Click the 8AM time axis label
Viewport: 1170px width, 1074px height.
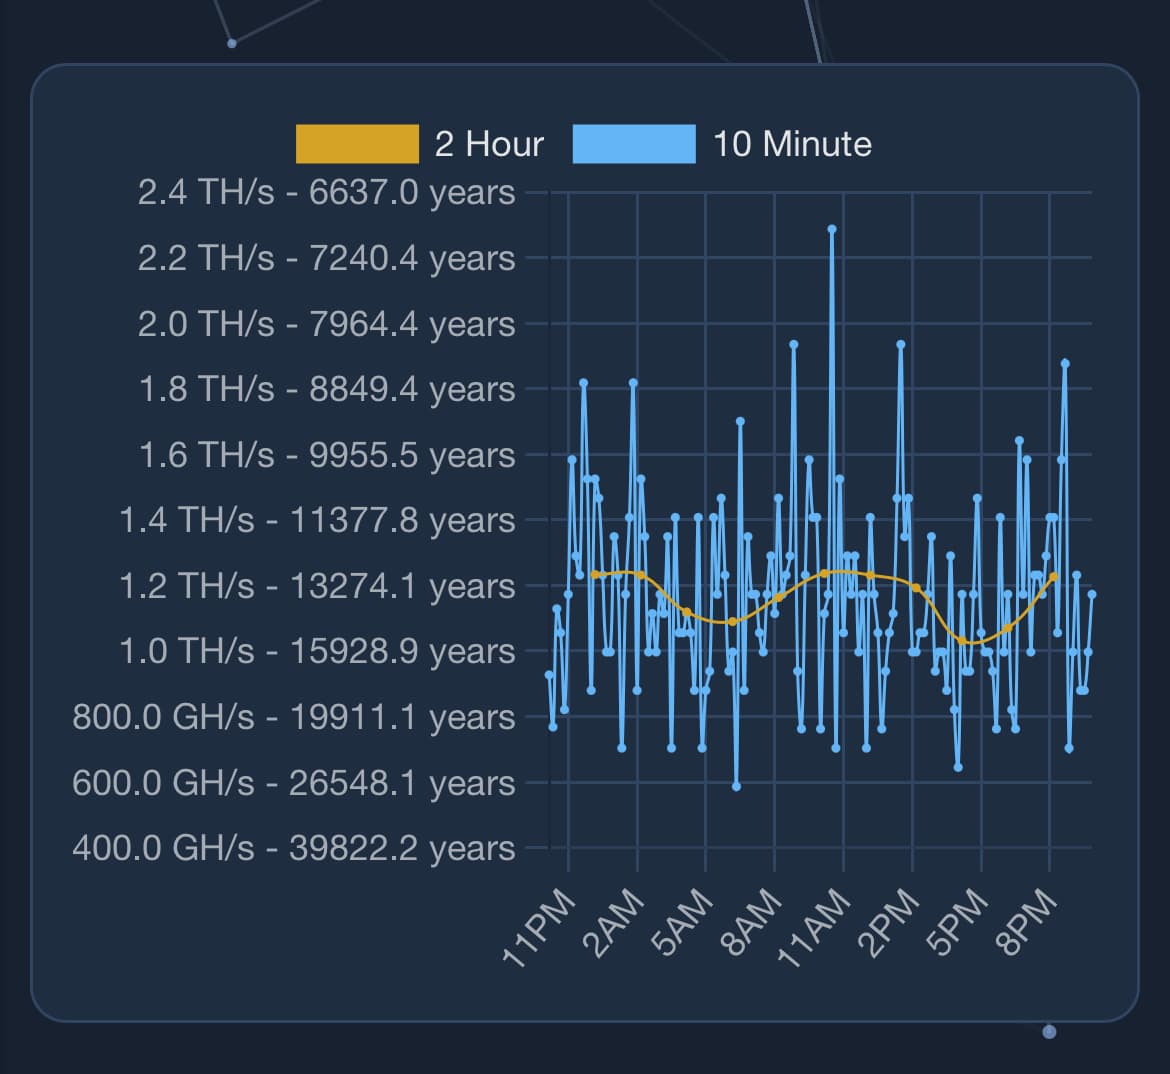(751, 923)
